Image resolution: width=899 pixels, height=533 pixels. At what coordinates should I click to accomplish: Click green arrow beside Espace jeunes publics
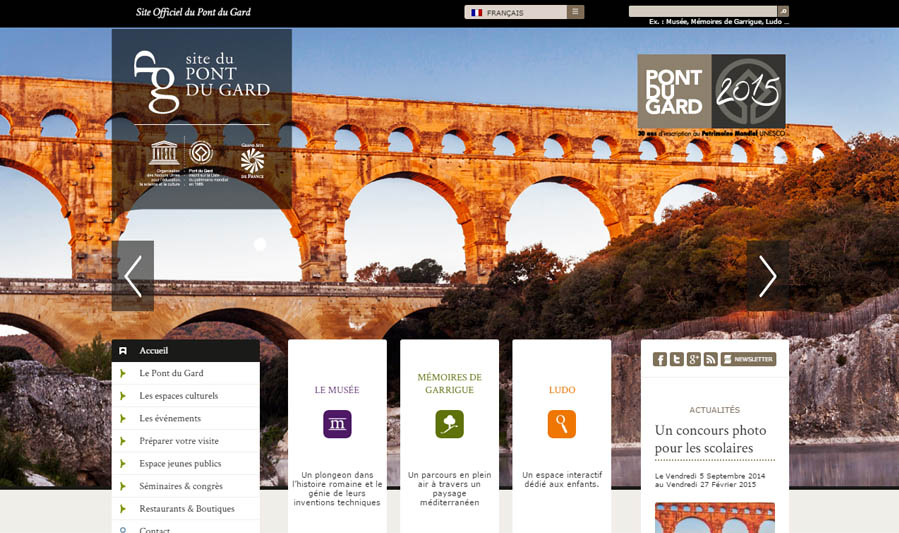point(123,464)
